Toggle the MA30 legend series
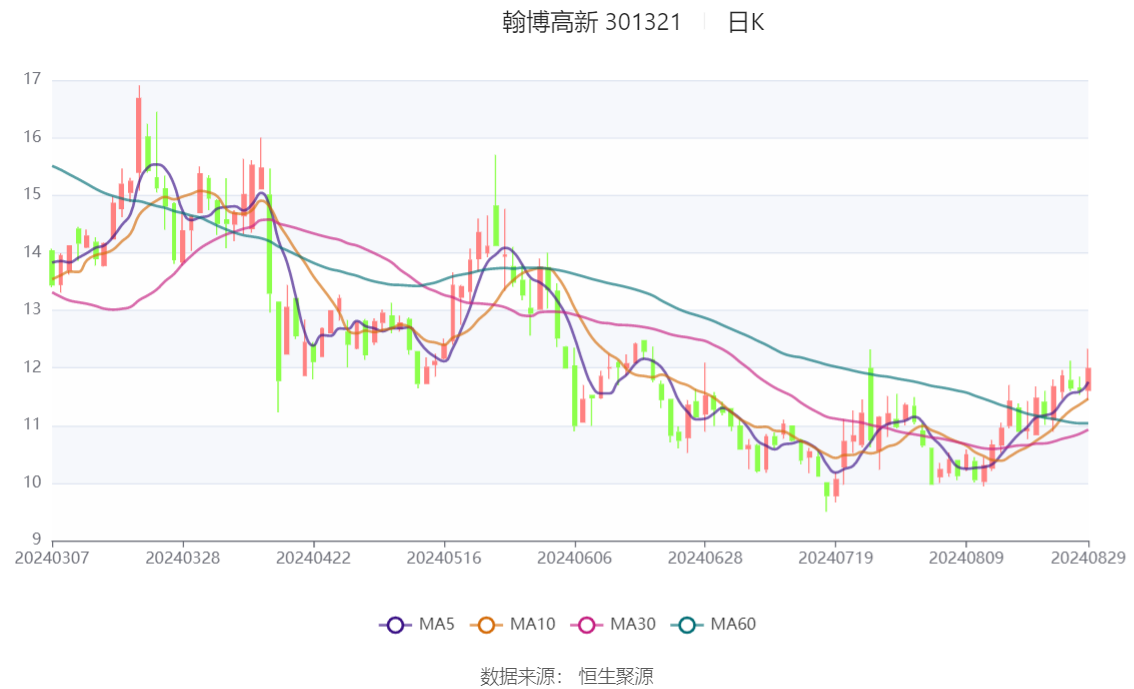Screen dimensions: 1134x689 click(613, 625)
